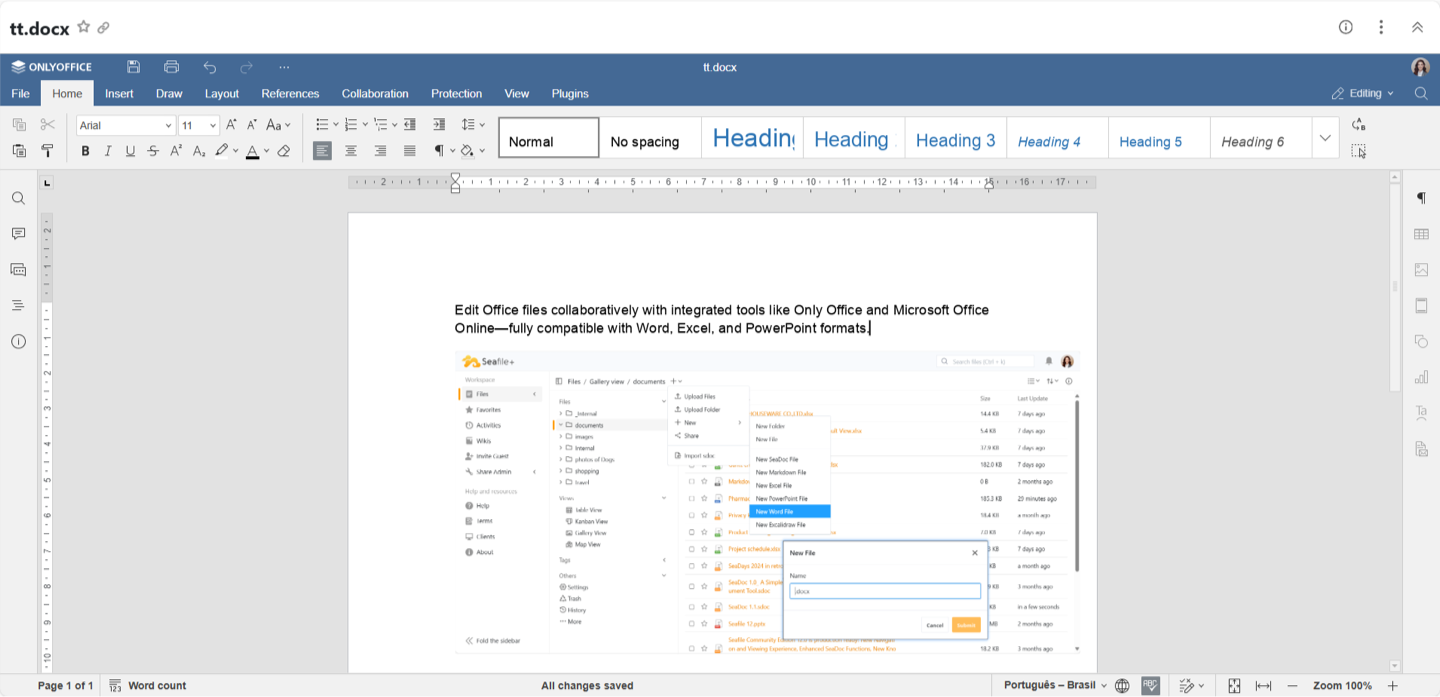Switch to the Plugins tab
The height and width of the screenshot is (697, 1440).
[x=570, y=93]
